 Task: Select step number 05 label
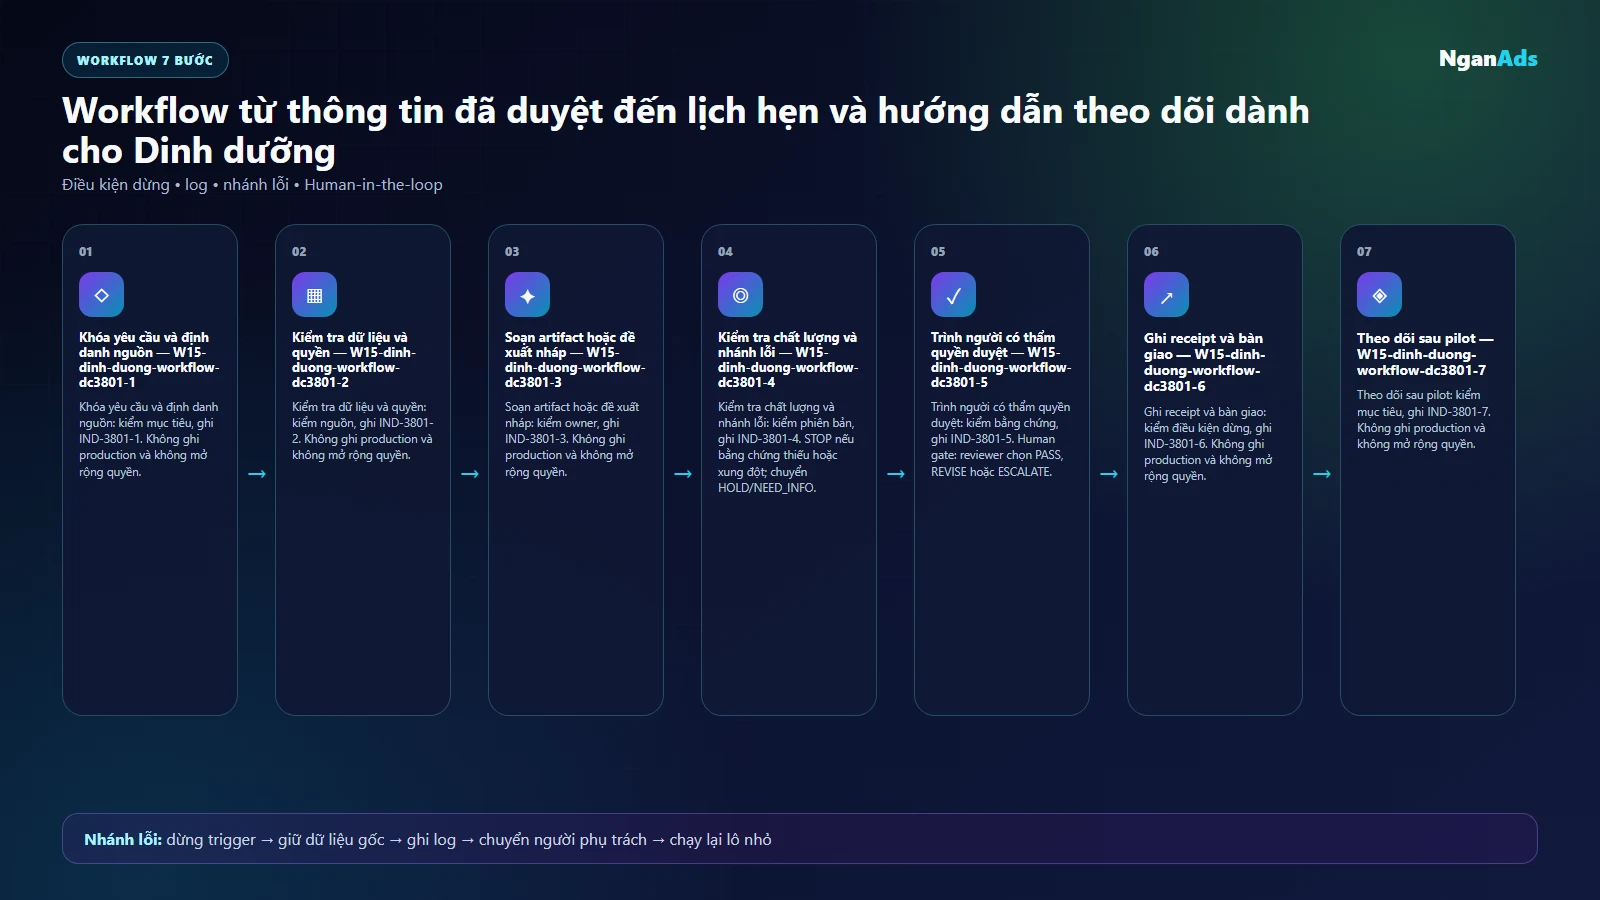point(938,252)
